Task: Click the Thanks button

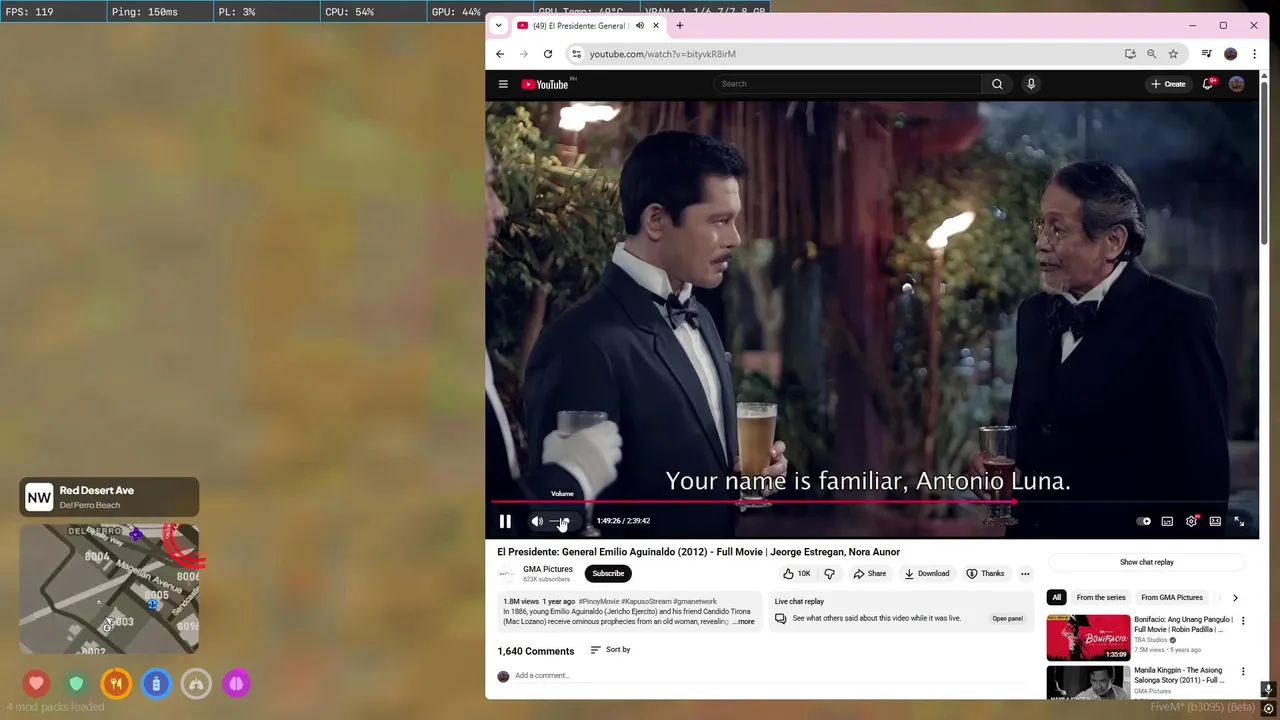Action: point(985,573)
